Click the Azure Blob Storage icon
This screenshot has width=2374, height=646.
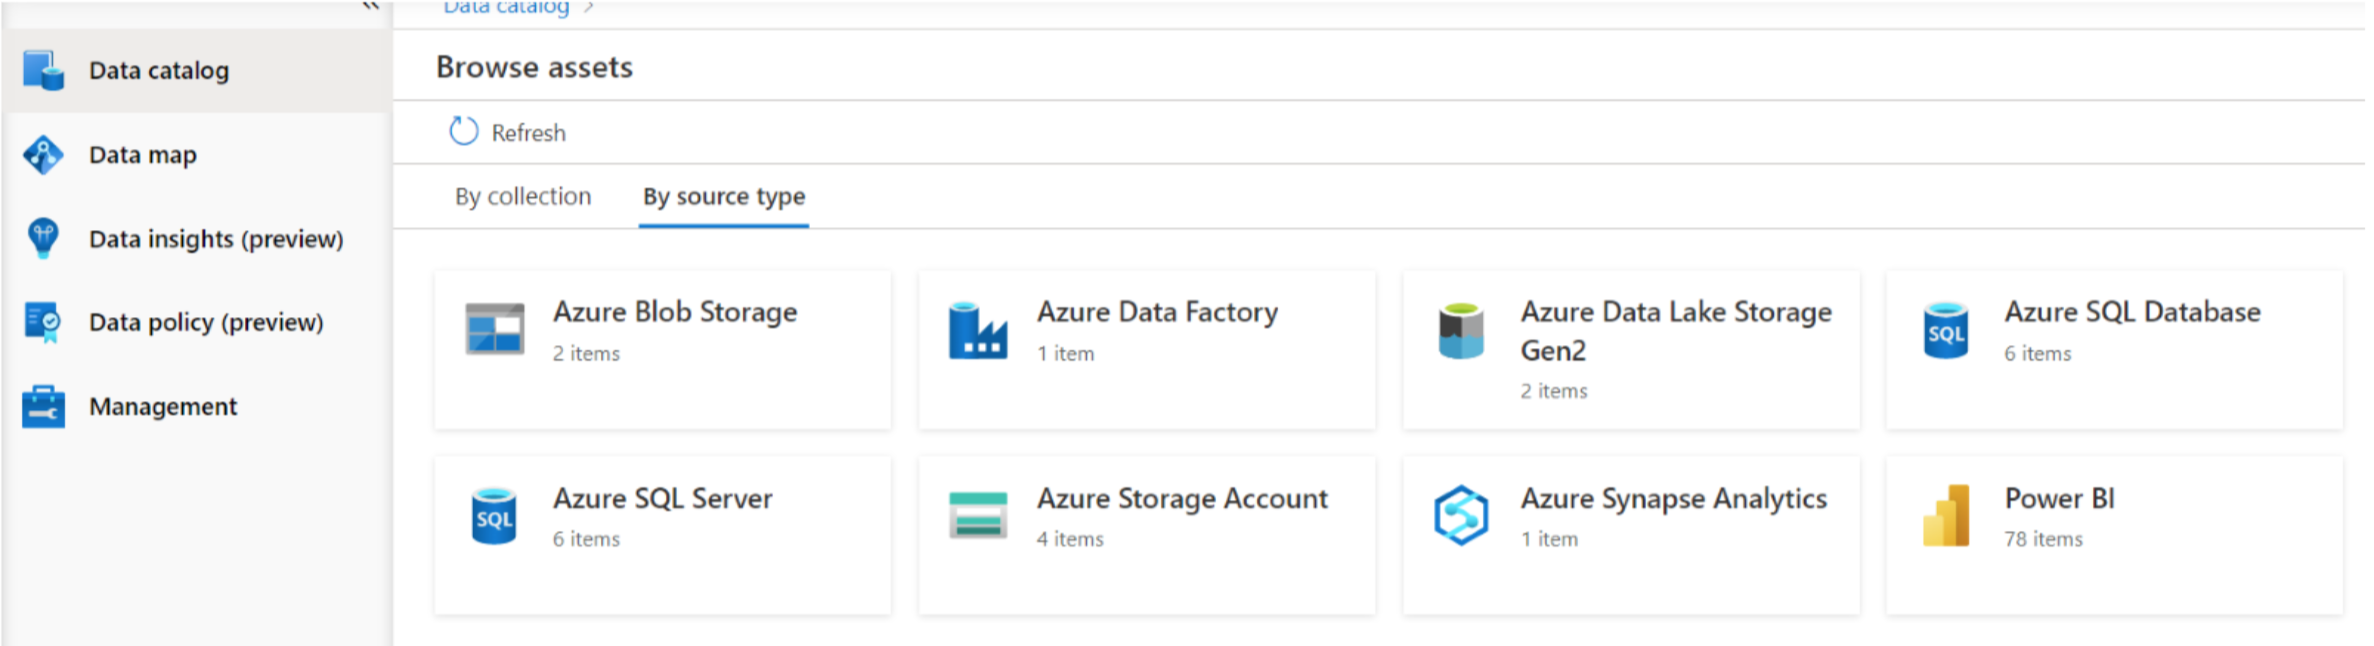pyautogui.click(x=495, y=330)
